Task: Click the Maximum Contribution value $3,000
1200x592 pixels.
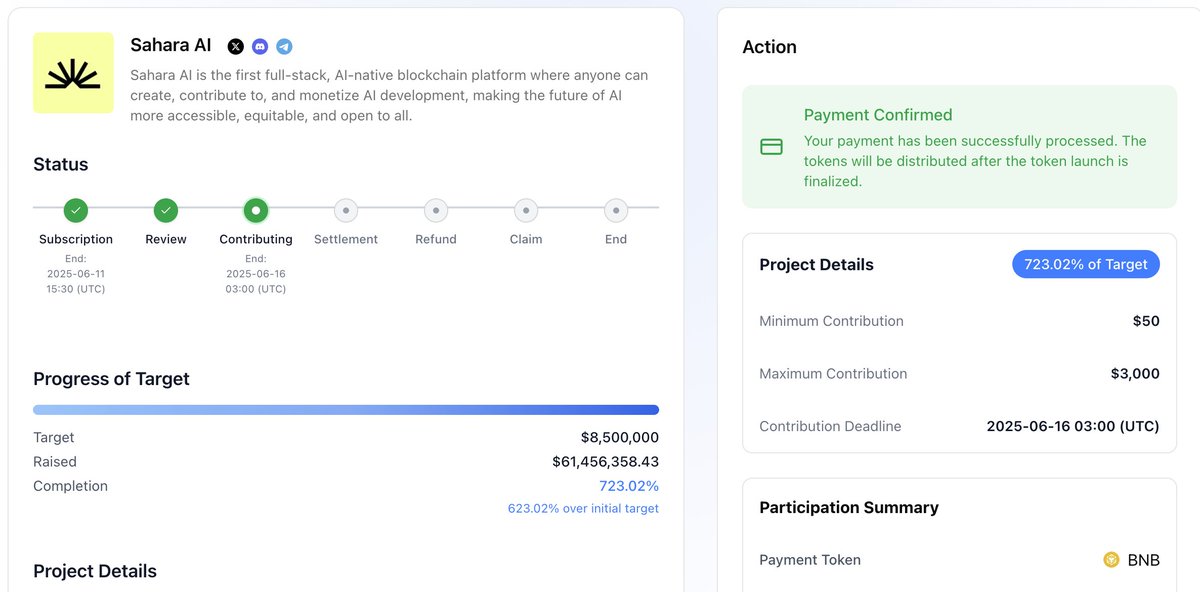Action: [x=1135, y=374]
